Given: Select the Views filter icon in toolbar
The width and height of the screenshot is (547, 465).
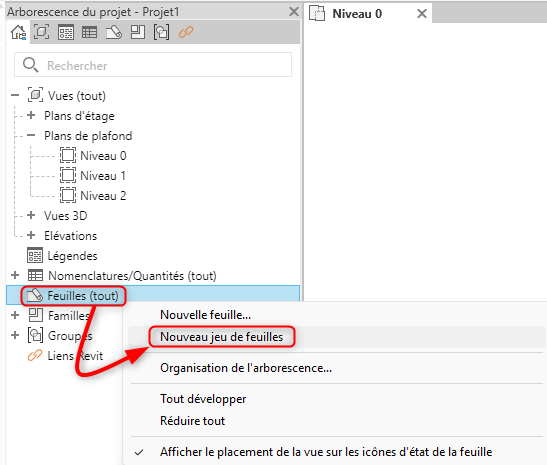Looking at the screenshot, I should (41, 32).
